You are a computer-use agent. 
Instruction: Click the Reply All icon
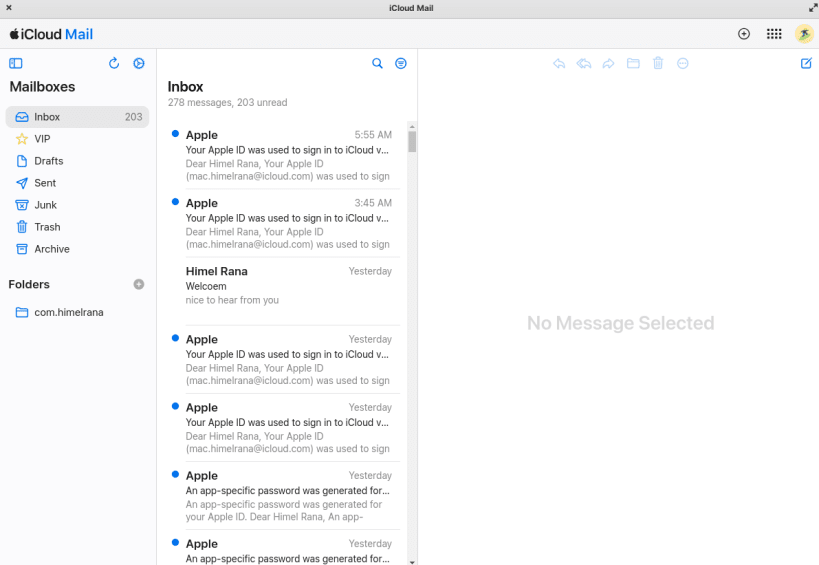(583, 63)
